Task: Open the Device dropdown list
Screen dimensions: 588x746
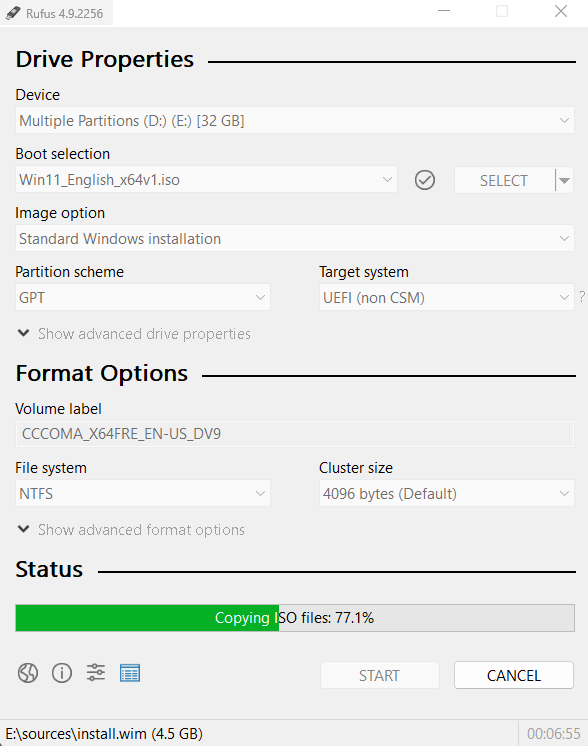Action: coord(294,120)
